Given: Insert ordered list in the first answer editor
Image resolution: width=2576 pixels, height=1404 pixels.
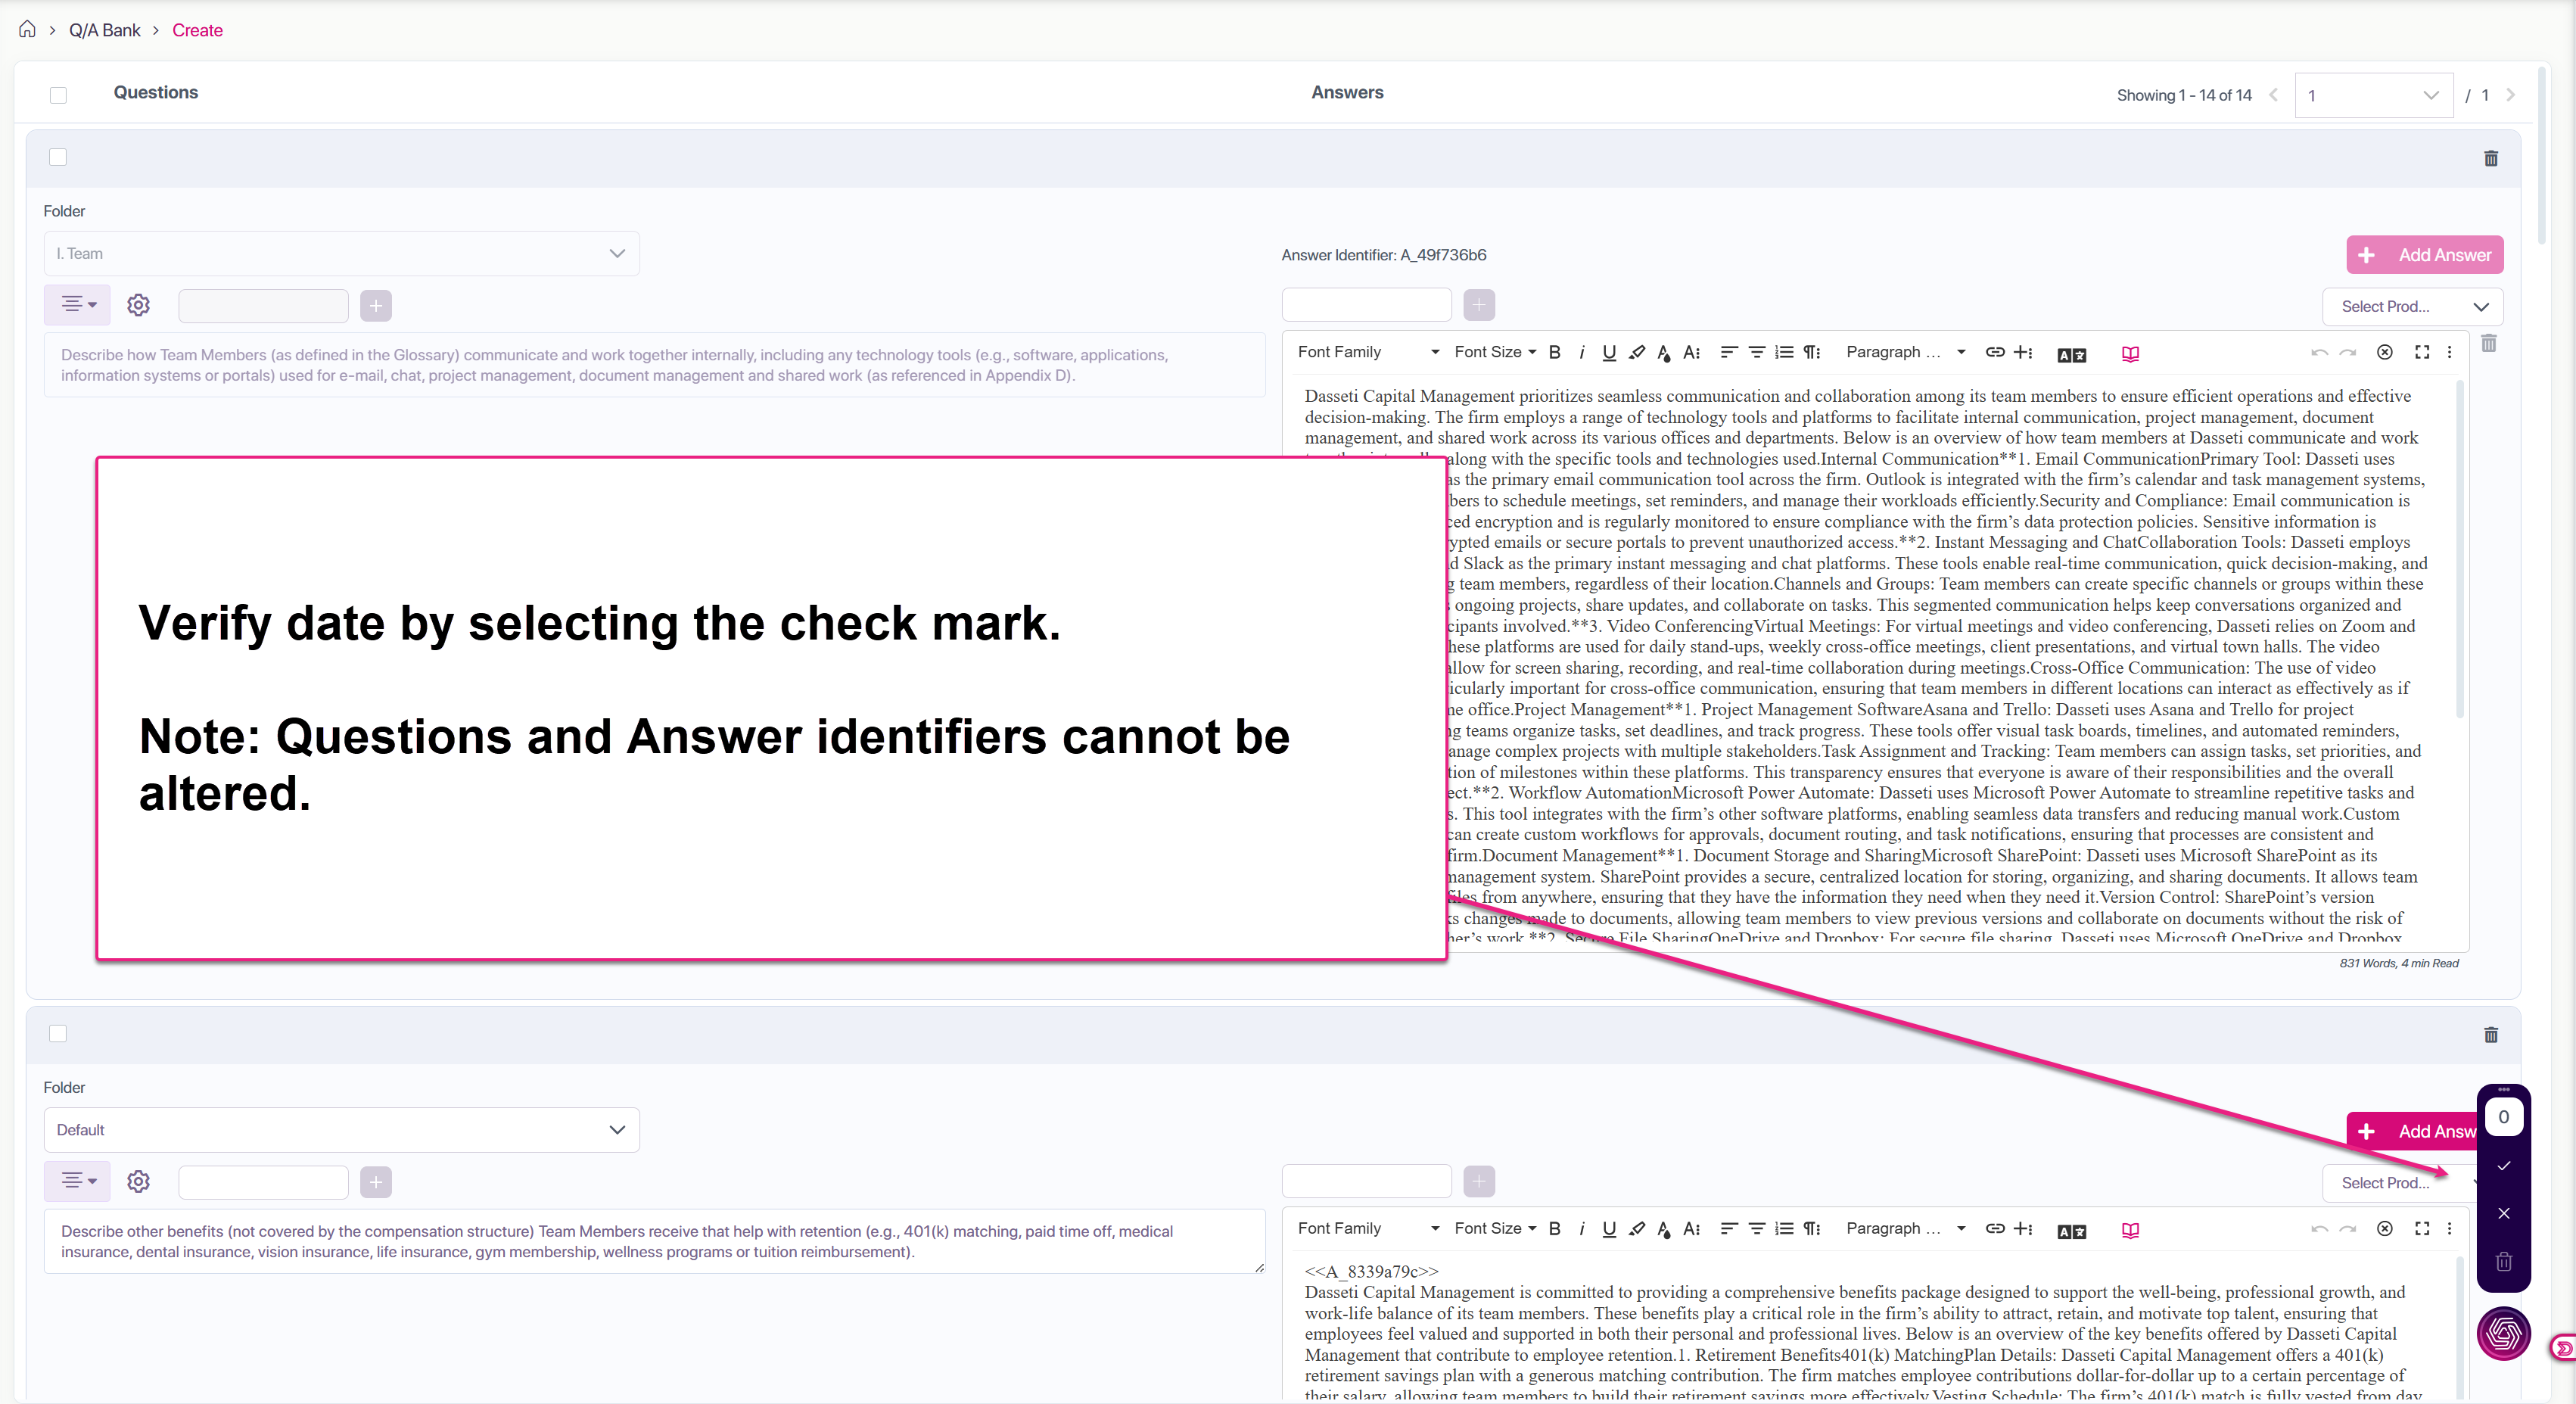Looking at the screenshot, I should pyautogui.click(x=1784, y=352).
